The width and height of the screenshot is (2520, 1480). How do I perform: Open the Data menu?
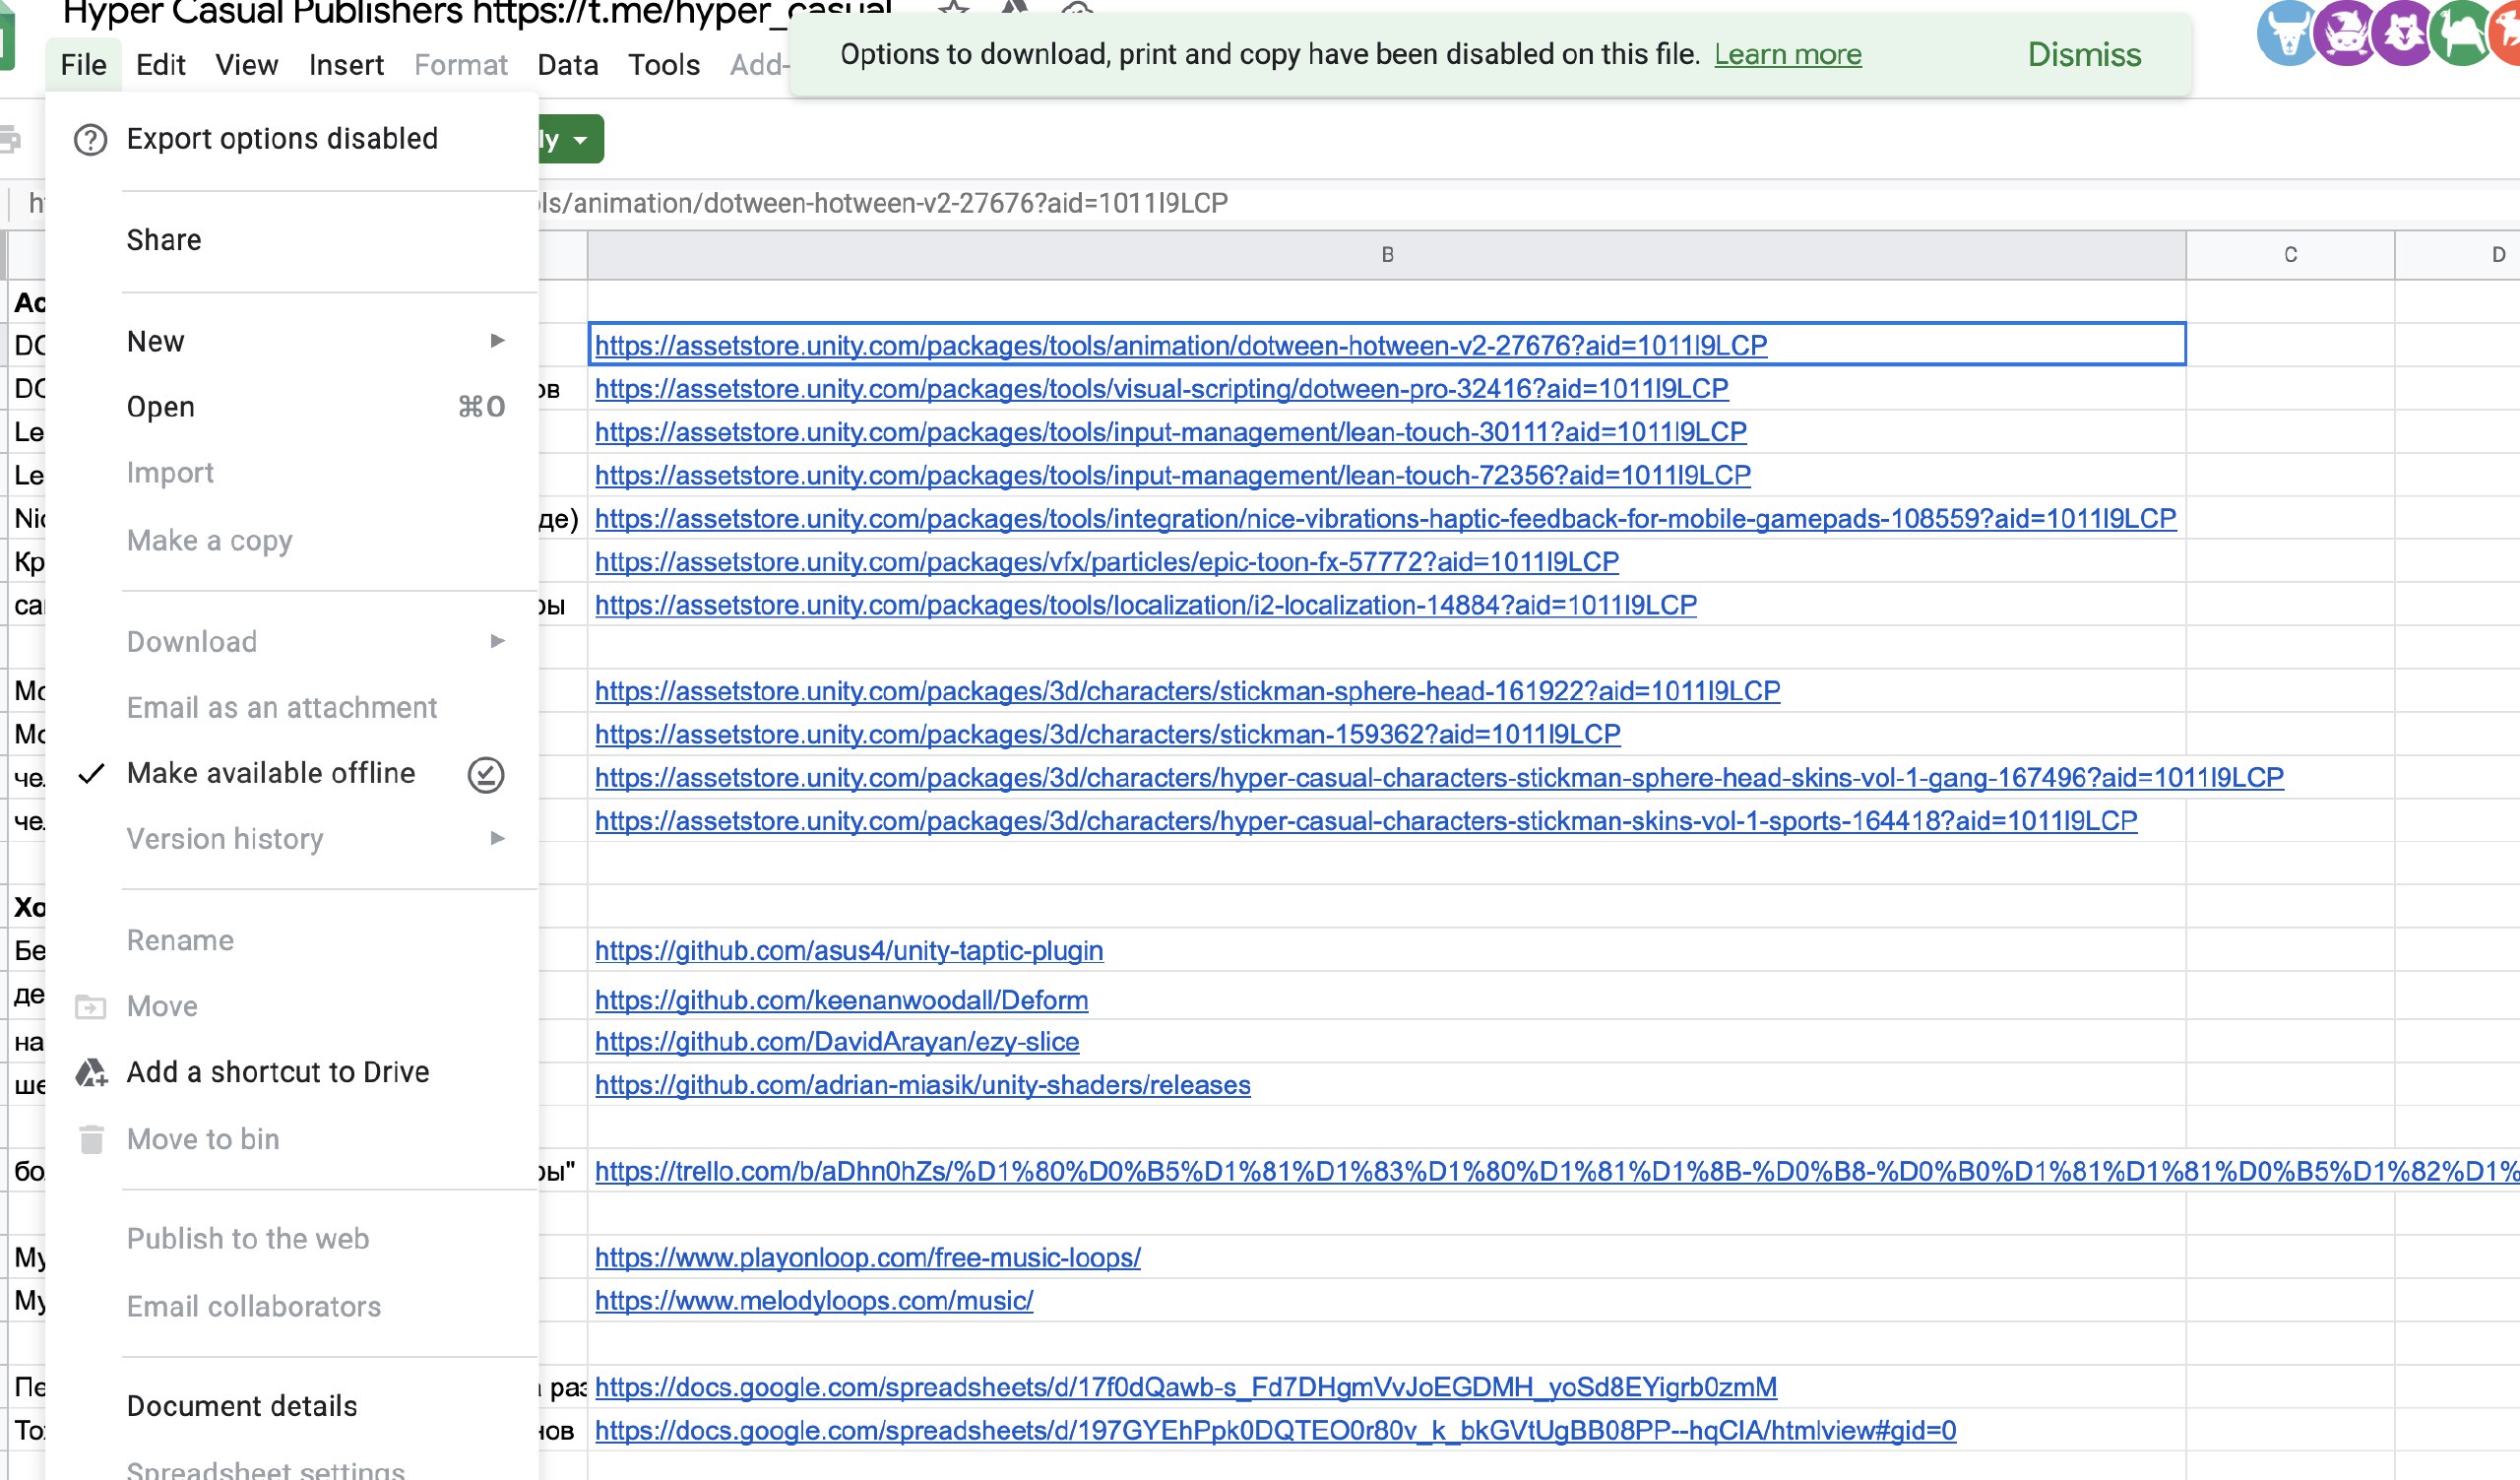pos(567,65)
